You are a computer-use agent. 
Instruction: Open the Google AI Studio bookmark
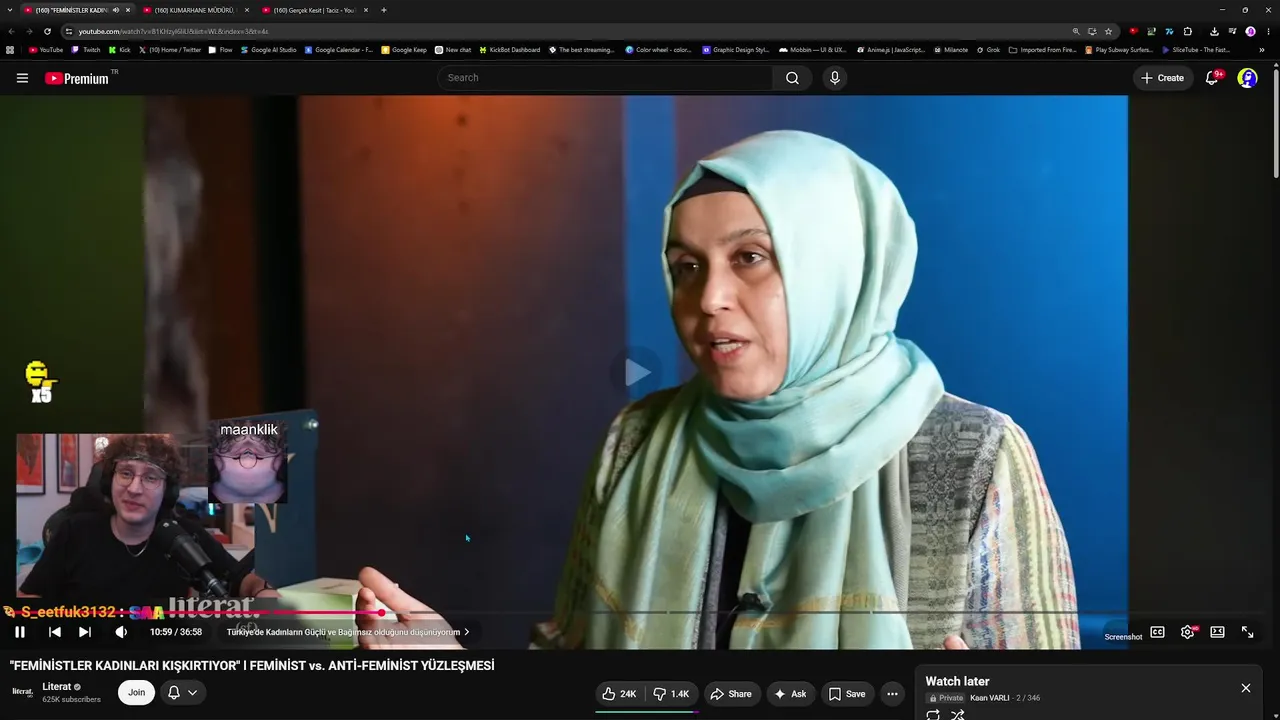pyautogui.click(x=269, y=49)
